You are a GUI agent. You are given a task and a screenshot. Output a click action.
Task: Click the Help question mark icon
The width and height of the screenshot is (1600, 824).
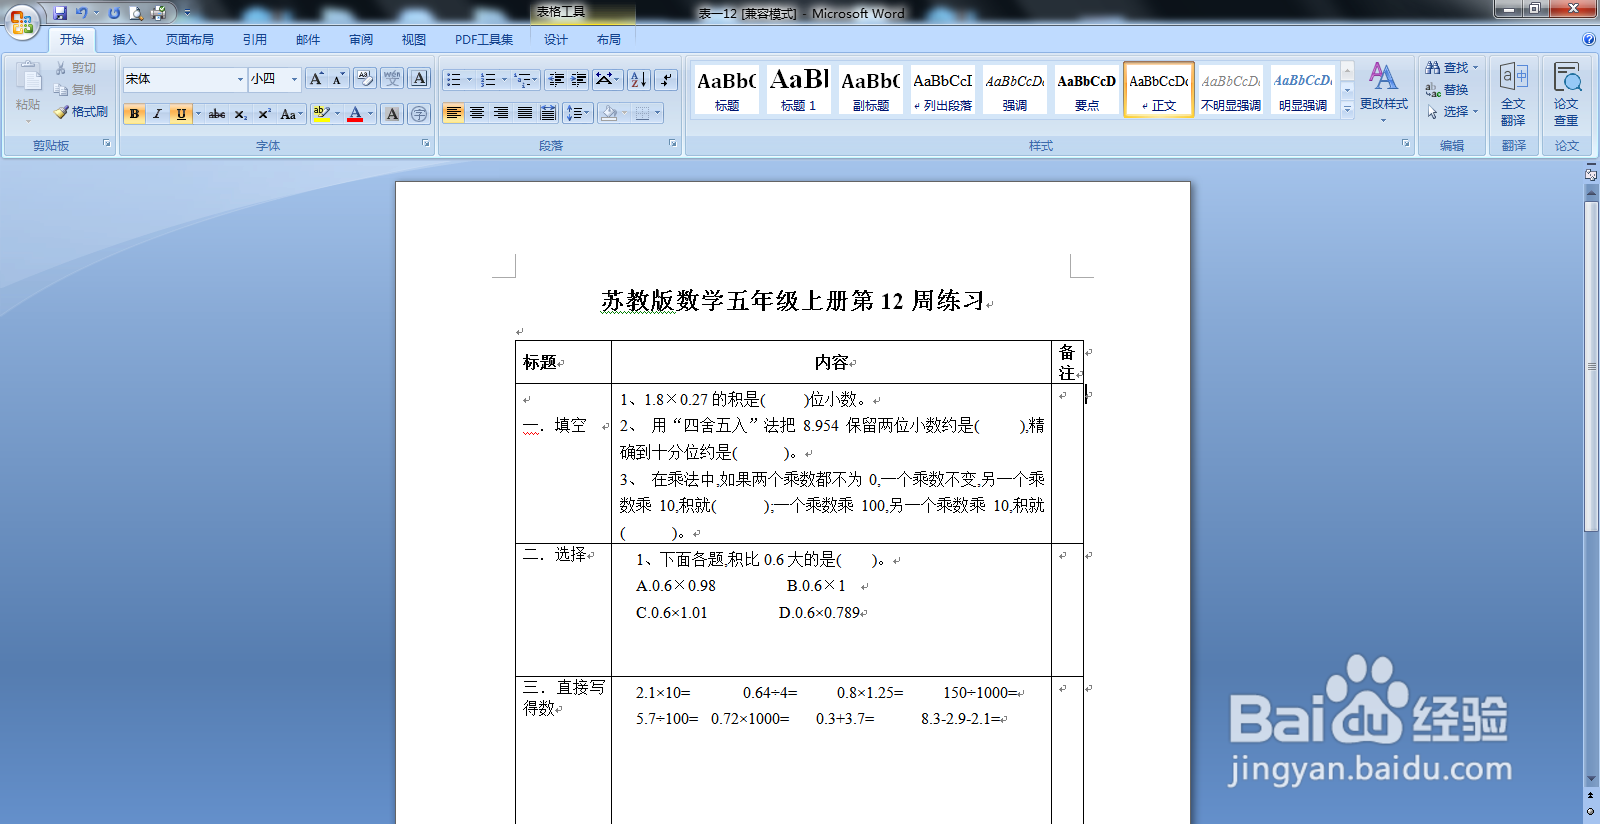click(x=1589, y=39)
